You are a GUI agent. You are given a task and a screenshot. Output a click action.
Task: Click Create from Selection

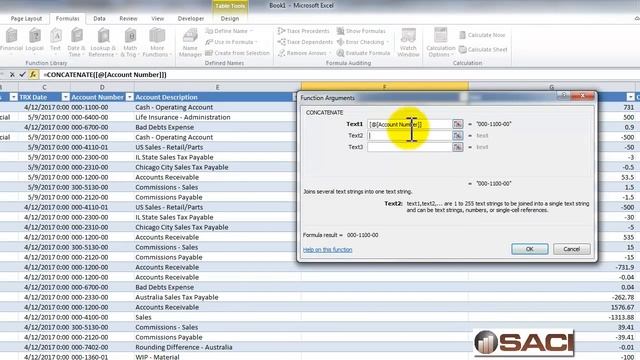pyautogui.click(x=237, y=53)
